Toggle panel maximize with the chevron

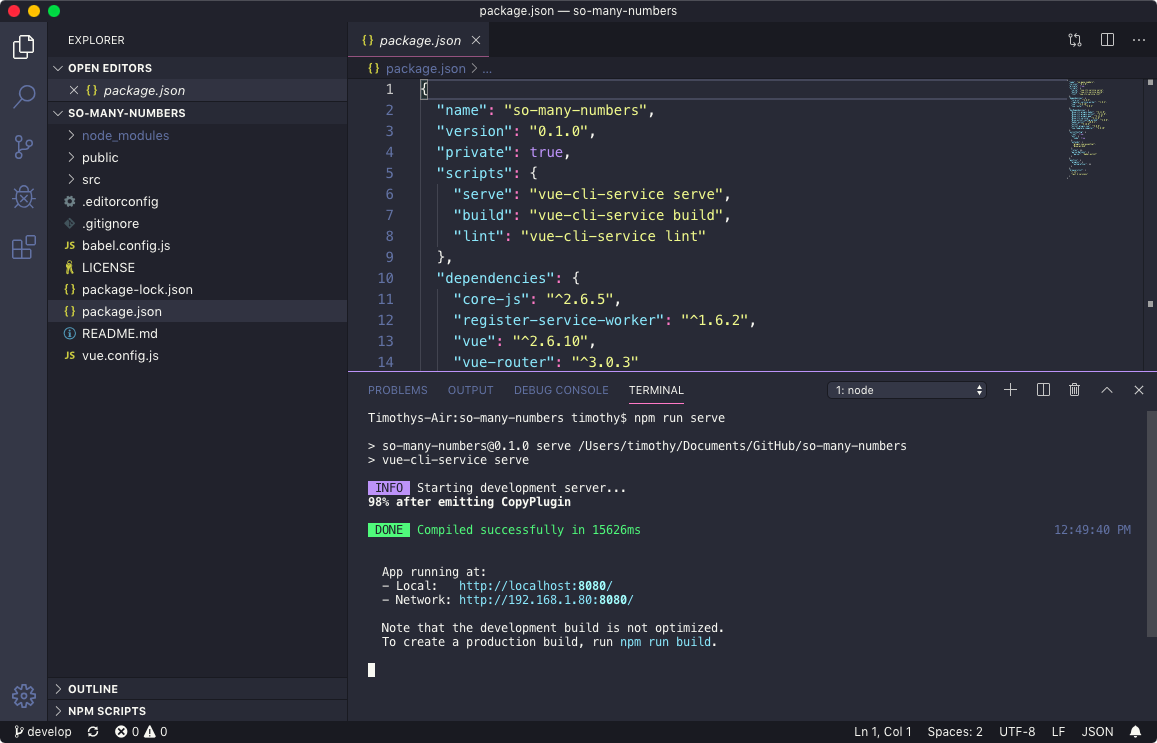[1106, 390]
